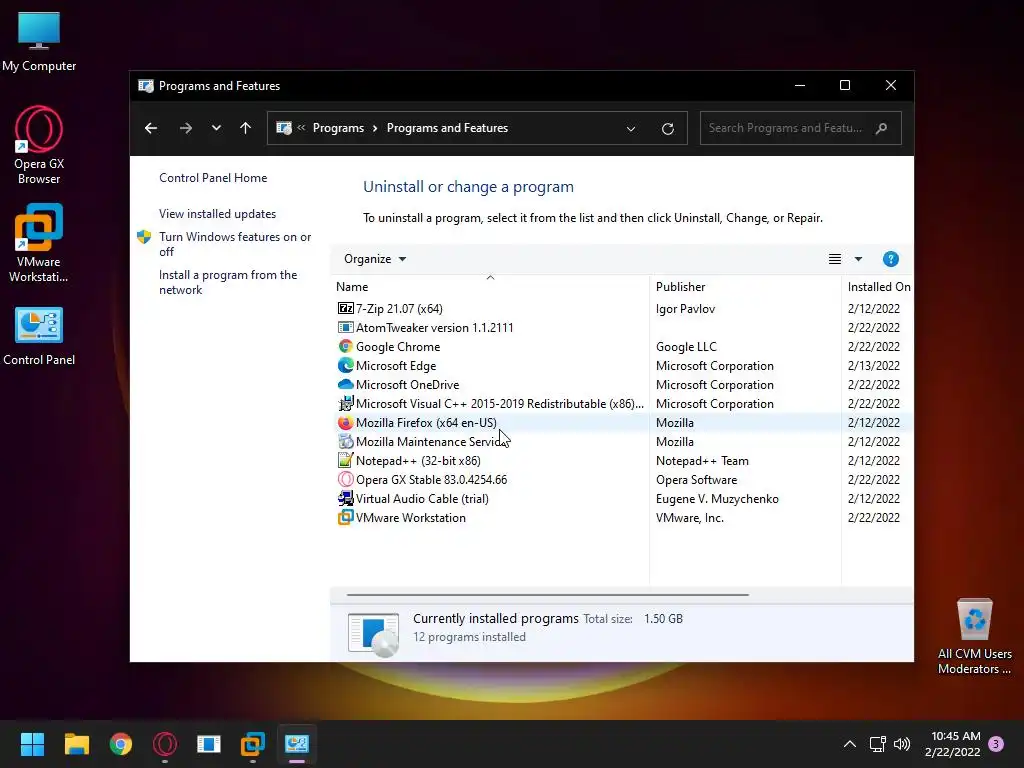Expand the address bar path chevrons before Programs

pyautogui.click(x=301, y=128)
